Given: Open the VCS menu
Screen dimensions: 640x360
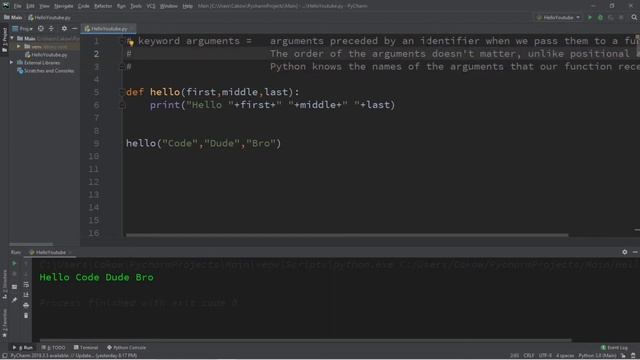Looking at the screenshot, I should click(x=151, y=6).
